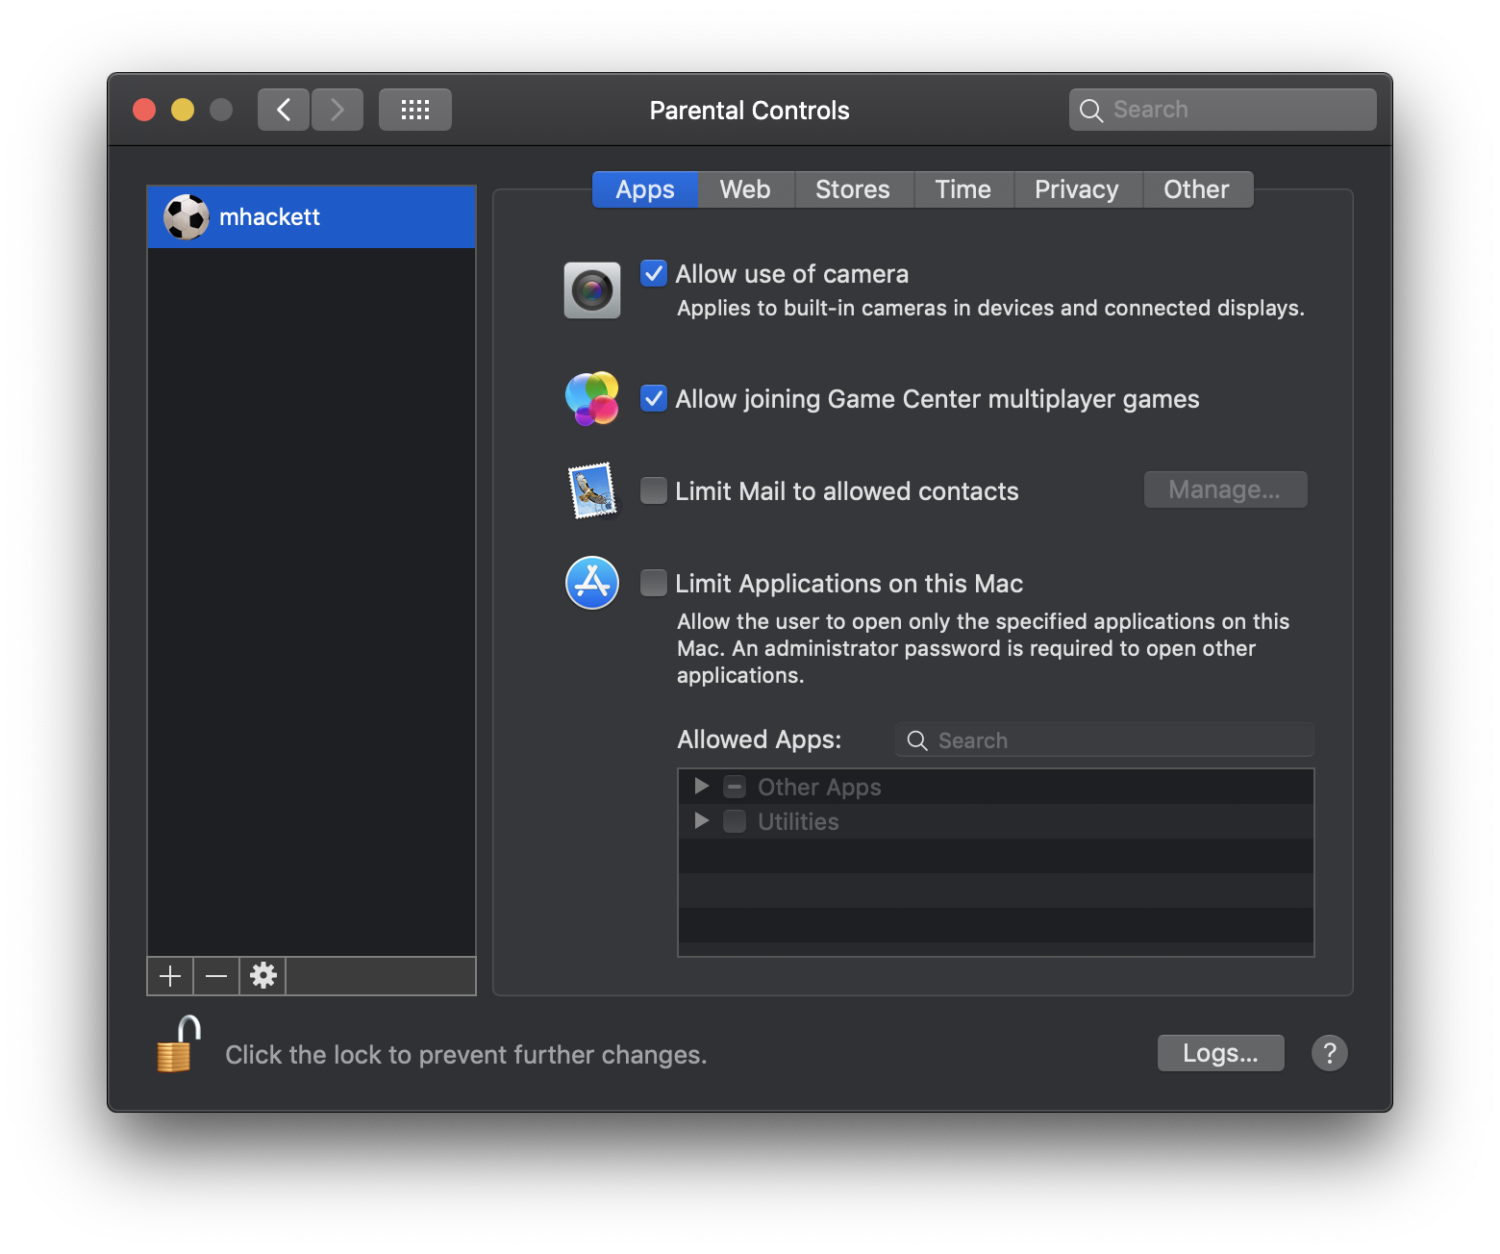The height and width of the screenshot is (1254, 1500).
Task: Expand the Utilities category
Action: point(701,821)
